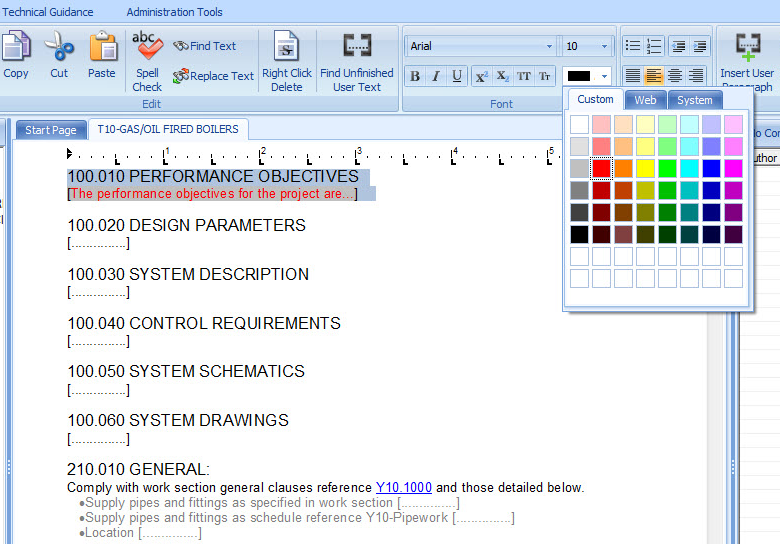Open the font size 10 dropdown

[x=604, y=46]
